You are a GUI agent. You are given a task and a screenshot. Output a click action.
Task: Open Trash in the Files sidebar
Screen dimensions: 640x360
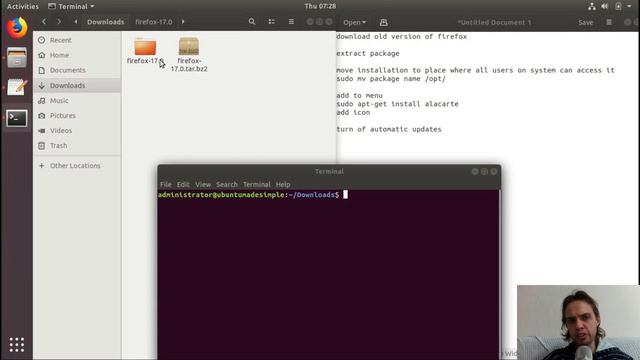(x=77, y=146)
